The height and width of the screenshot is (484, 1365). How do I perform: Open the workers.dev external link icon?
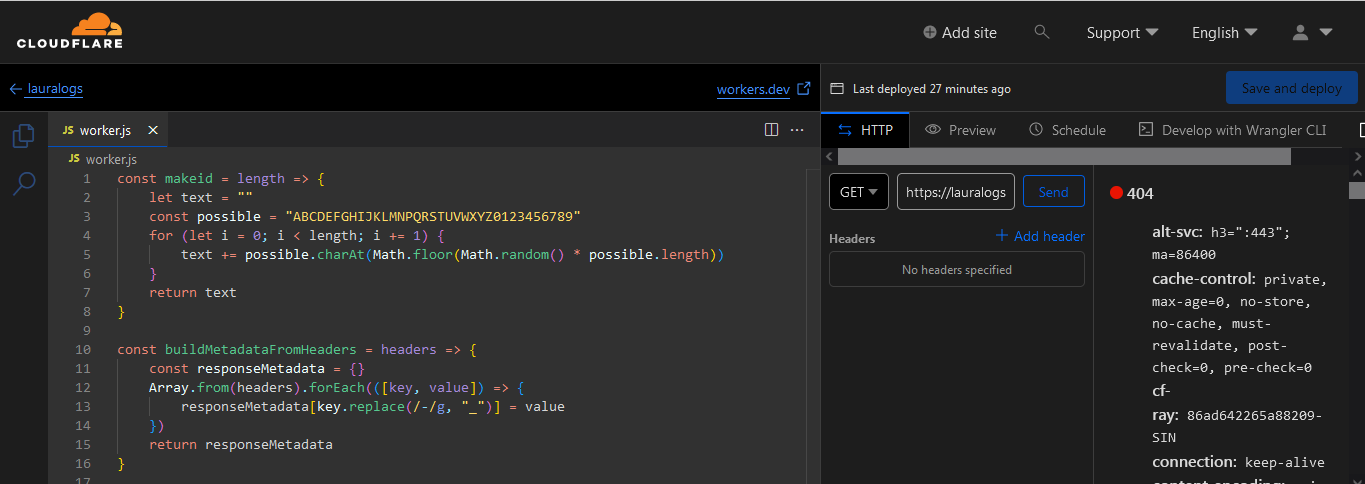[803, 89]
